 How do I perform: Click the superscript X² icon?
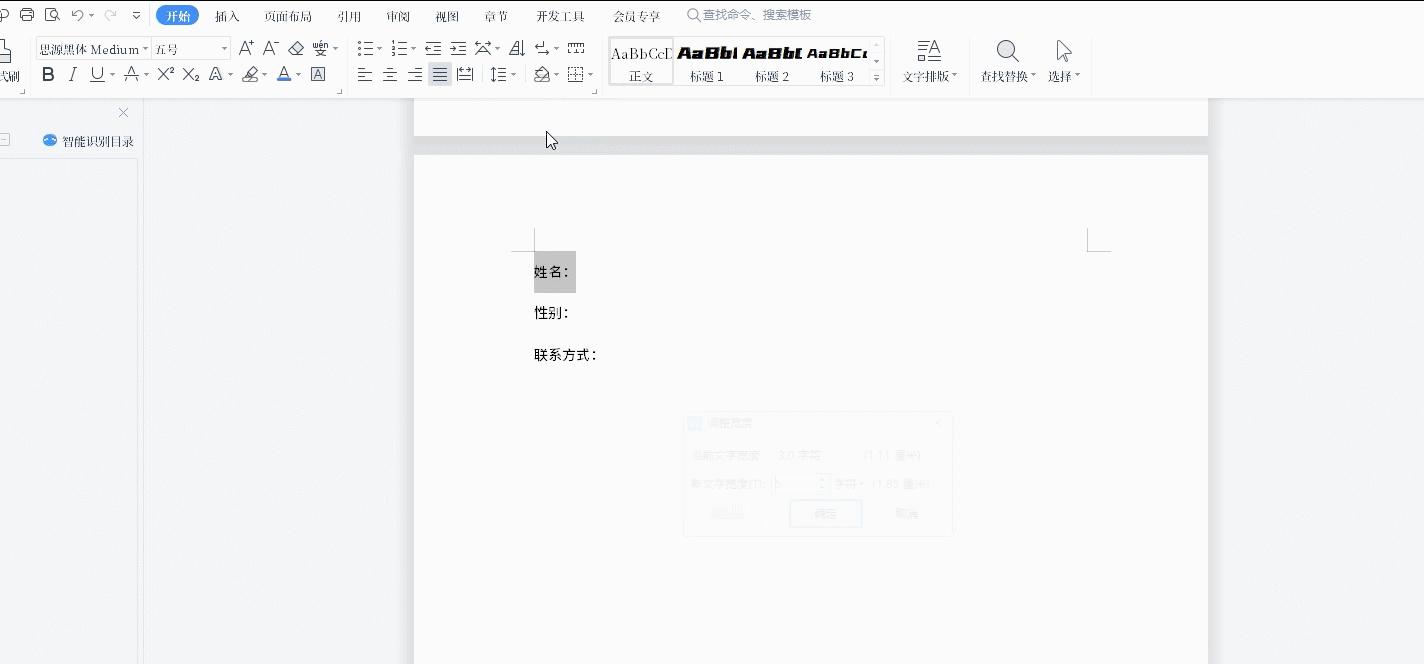point(164,73)
